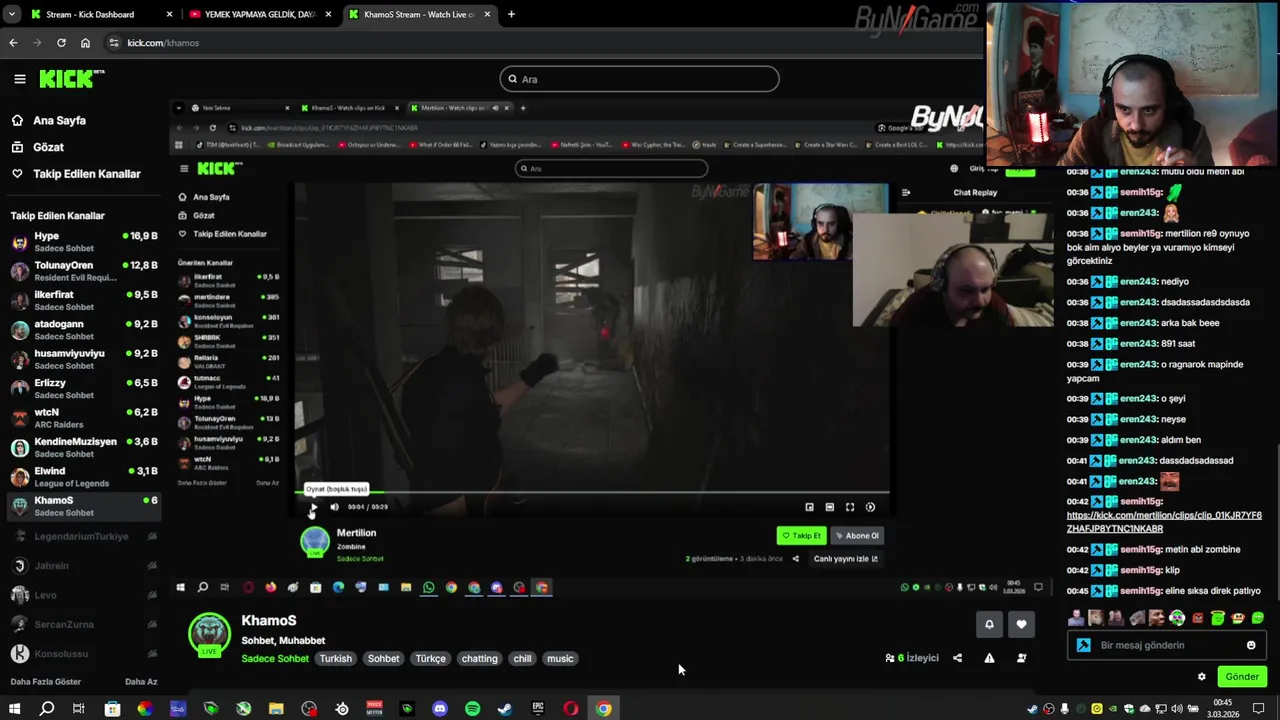Click the Kick logo

click(72, 79)
